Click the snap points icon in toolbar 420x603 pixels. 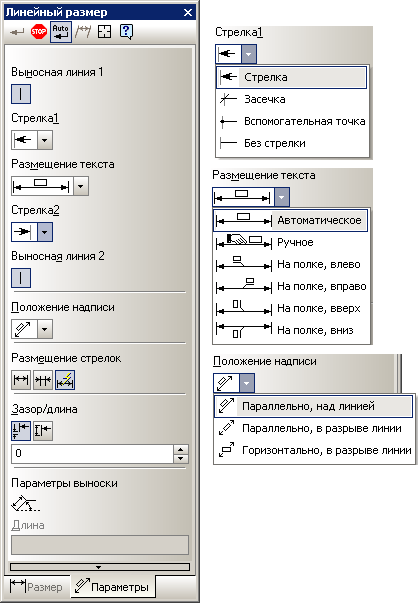104,32
